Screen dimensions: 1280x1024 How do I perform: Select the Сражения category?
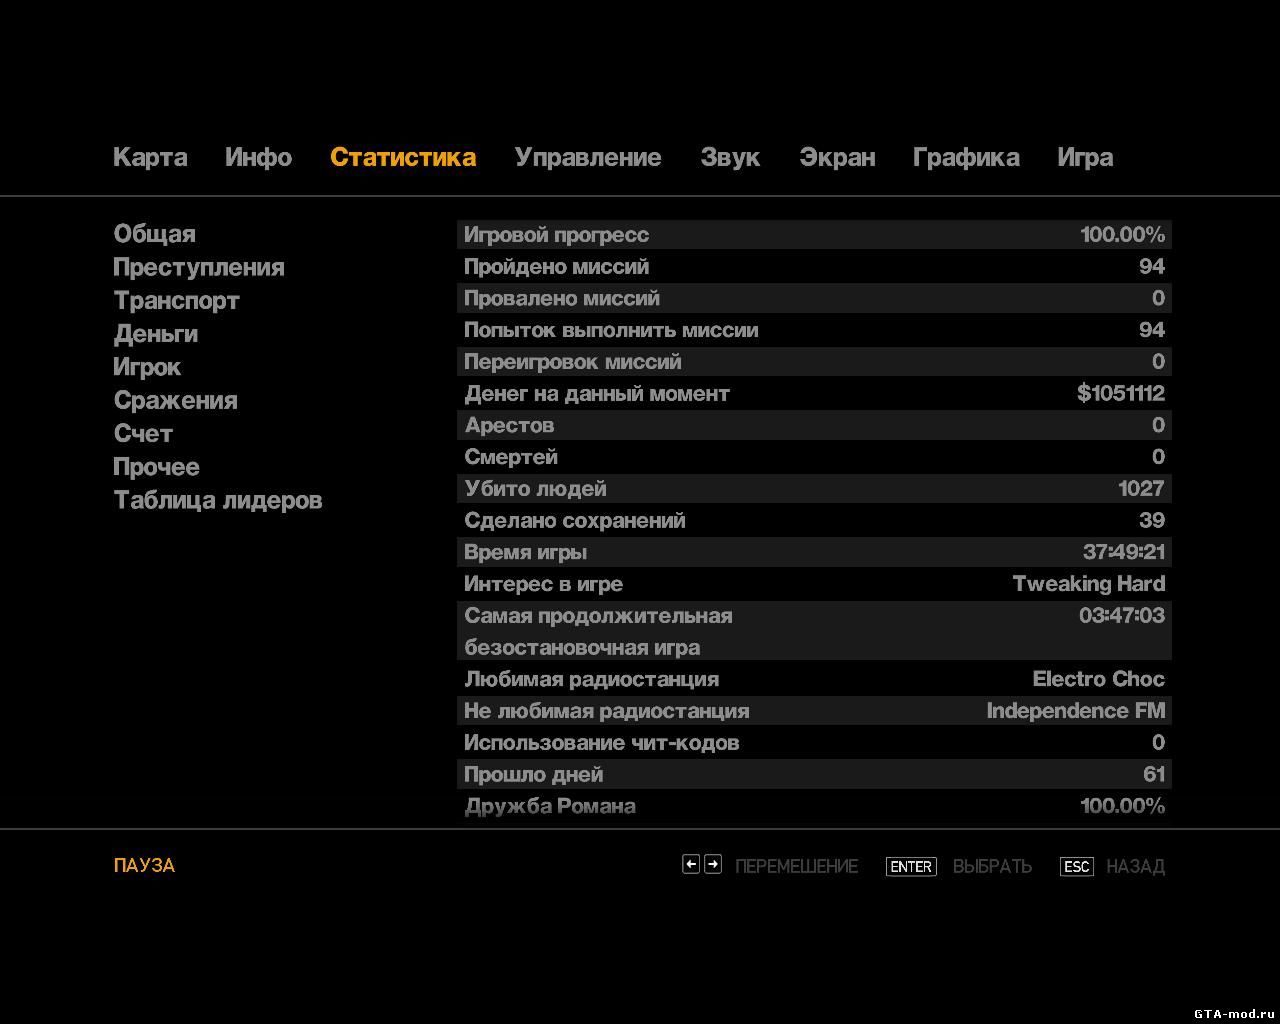pos(176,401)
